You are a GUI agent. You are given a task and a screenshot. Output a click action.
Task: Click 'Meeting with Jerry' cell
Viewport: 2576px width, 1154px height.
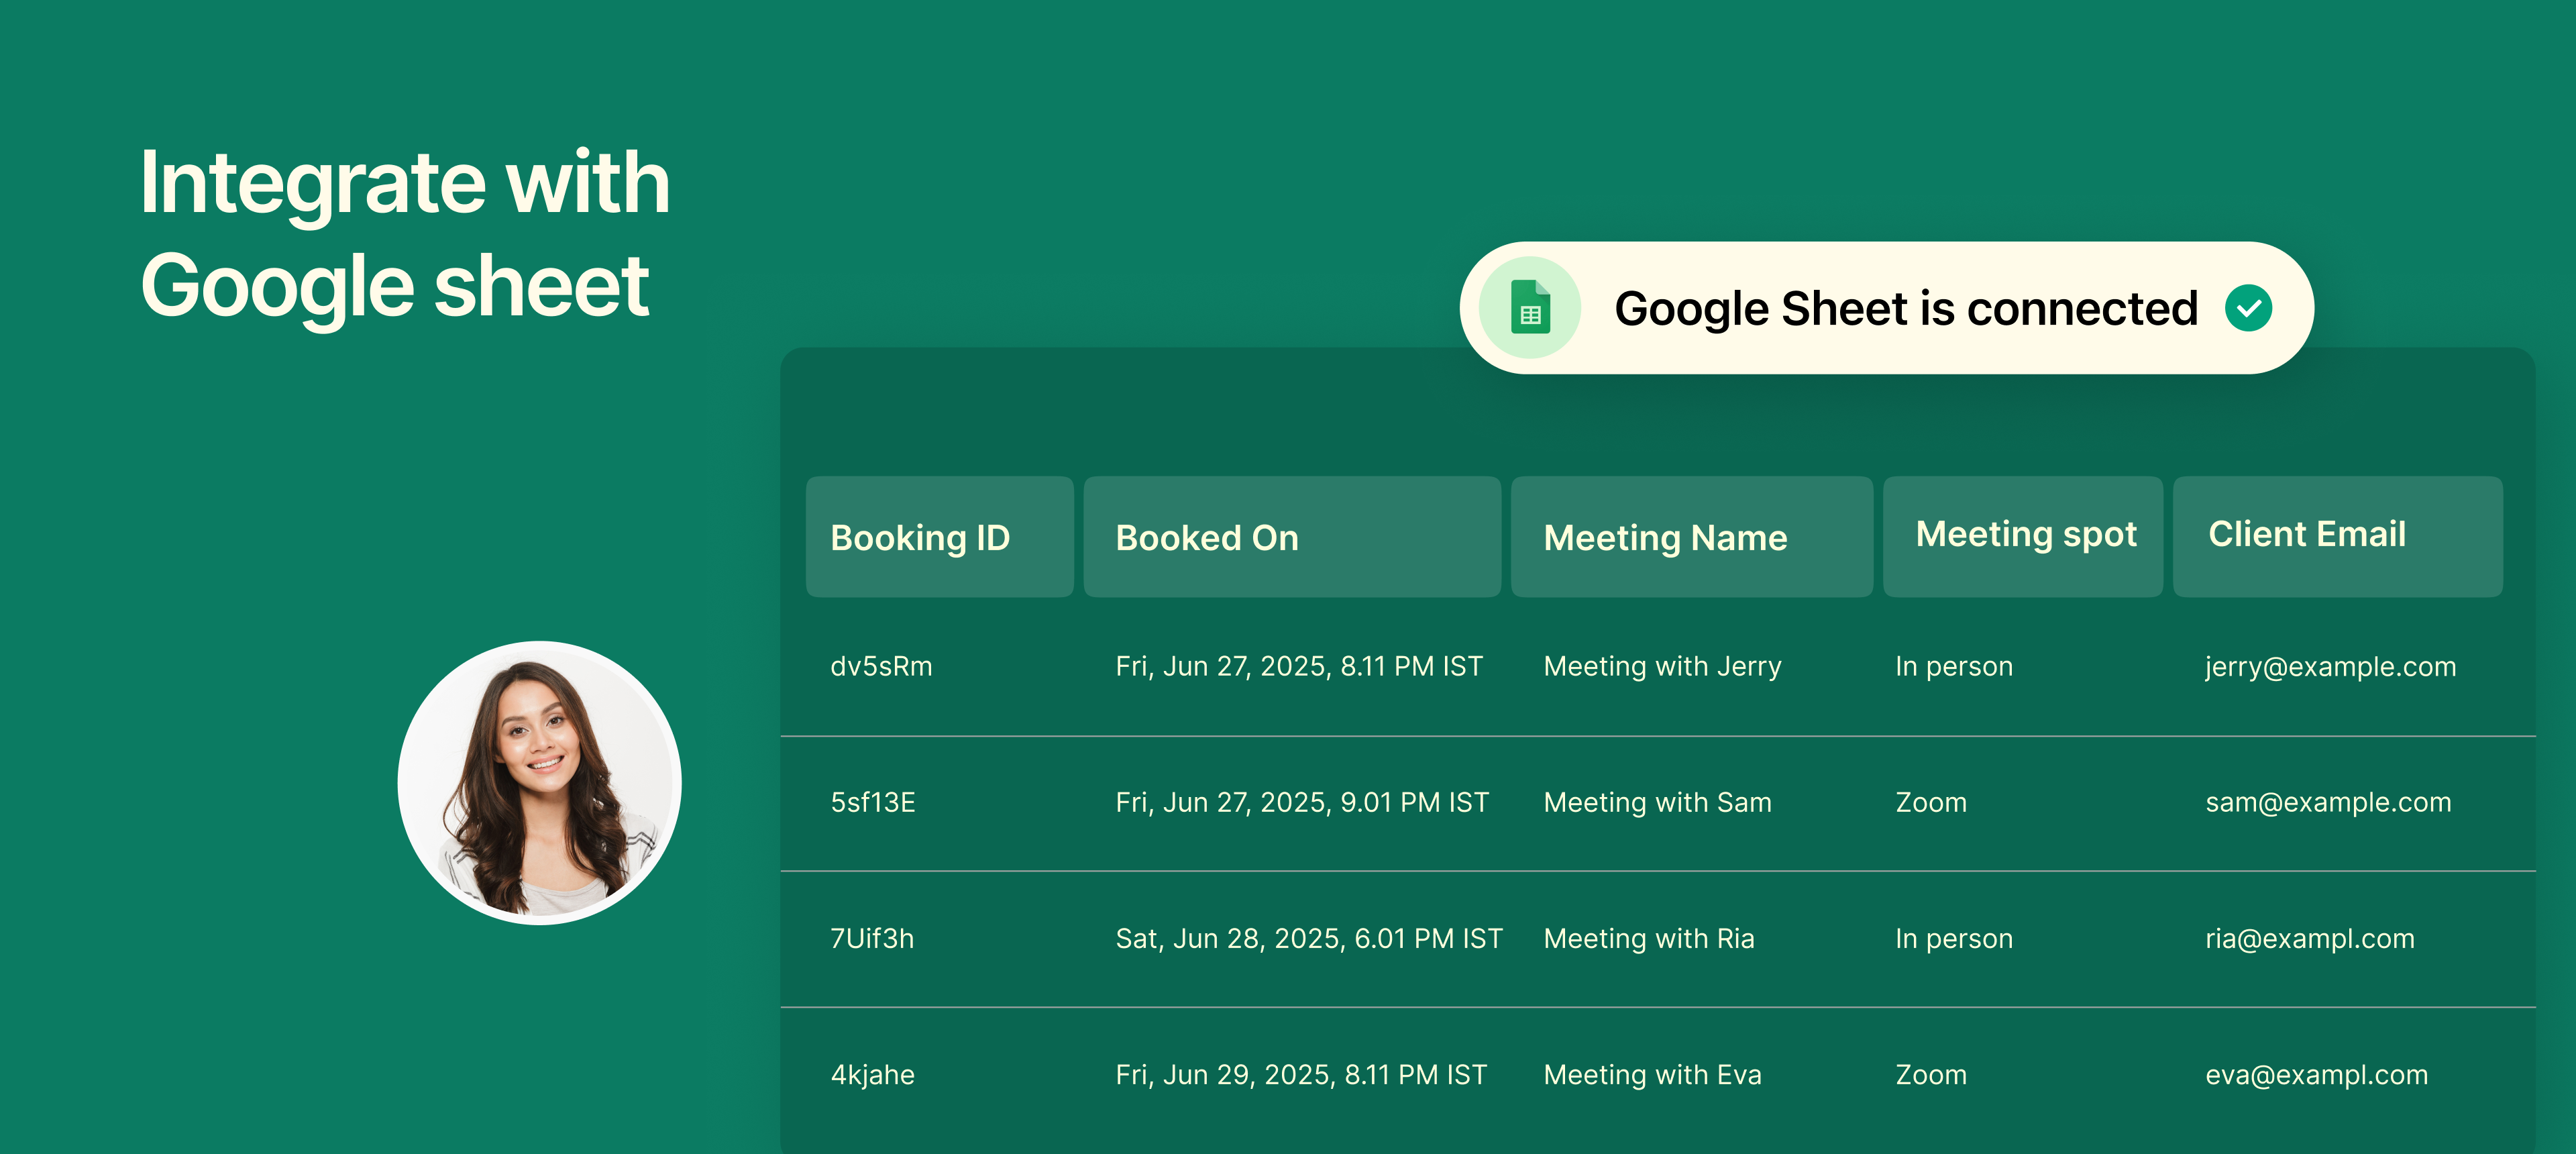coord(1662,666)
